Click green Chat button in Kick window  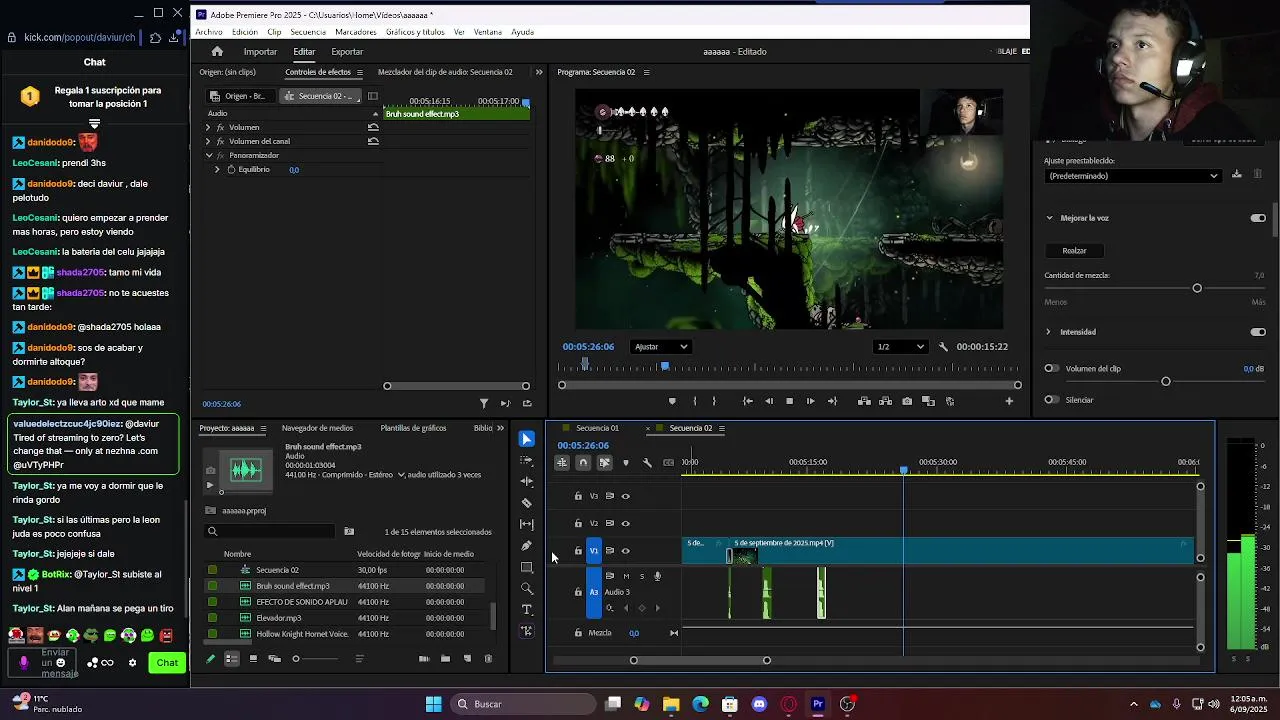pyautogui.click(x=167, y=662)
